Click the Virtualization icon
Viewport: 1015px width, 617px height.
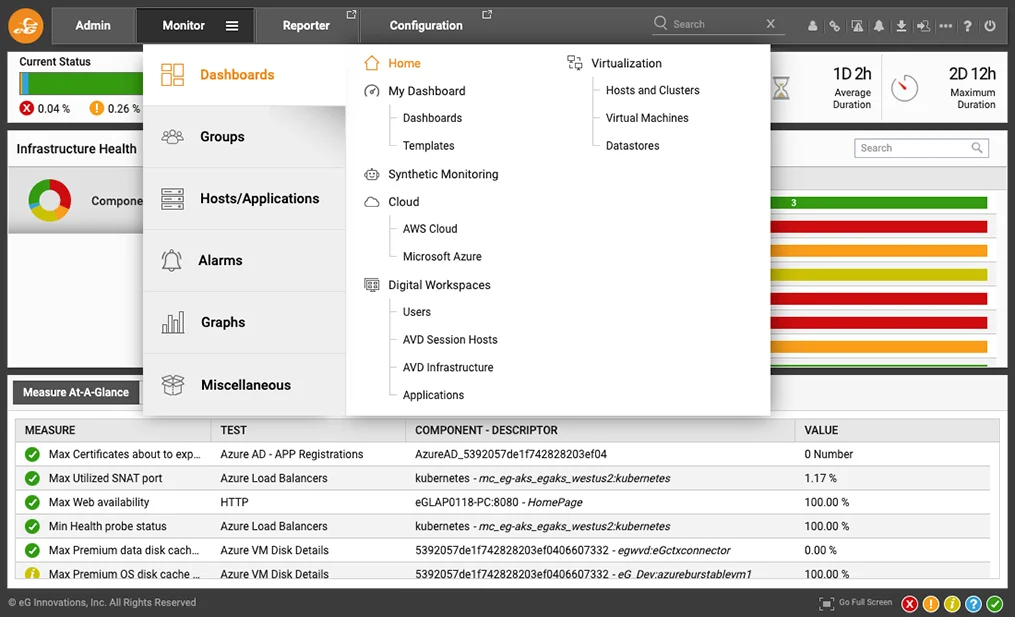point(574,62)
